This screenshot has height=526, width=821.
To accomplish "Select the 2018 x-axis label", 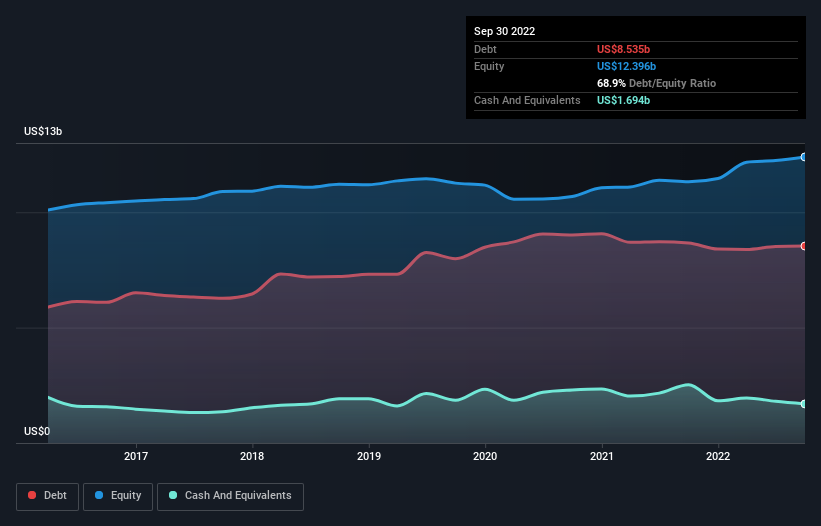I will point(252,456).
